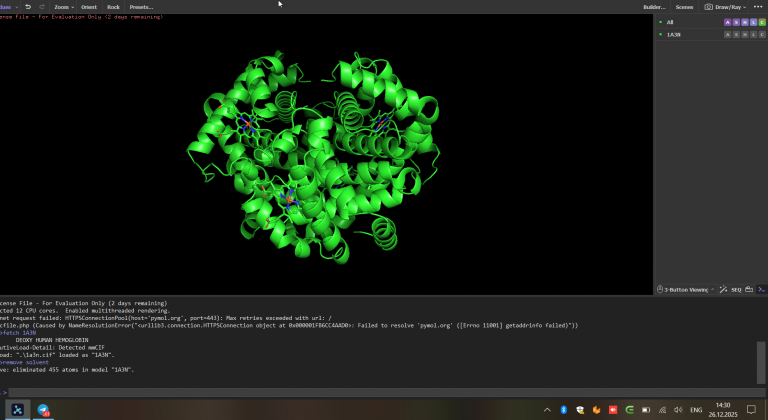
Task: Click the console output scrollbar
Action: coord(761,363)
